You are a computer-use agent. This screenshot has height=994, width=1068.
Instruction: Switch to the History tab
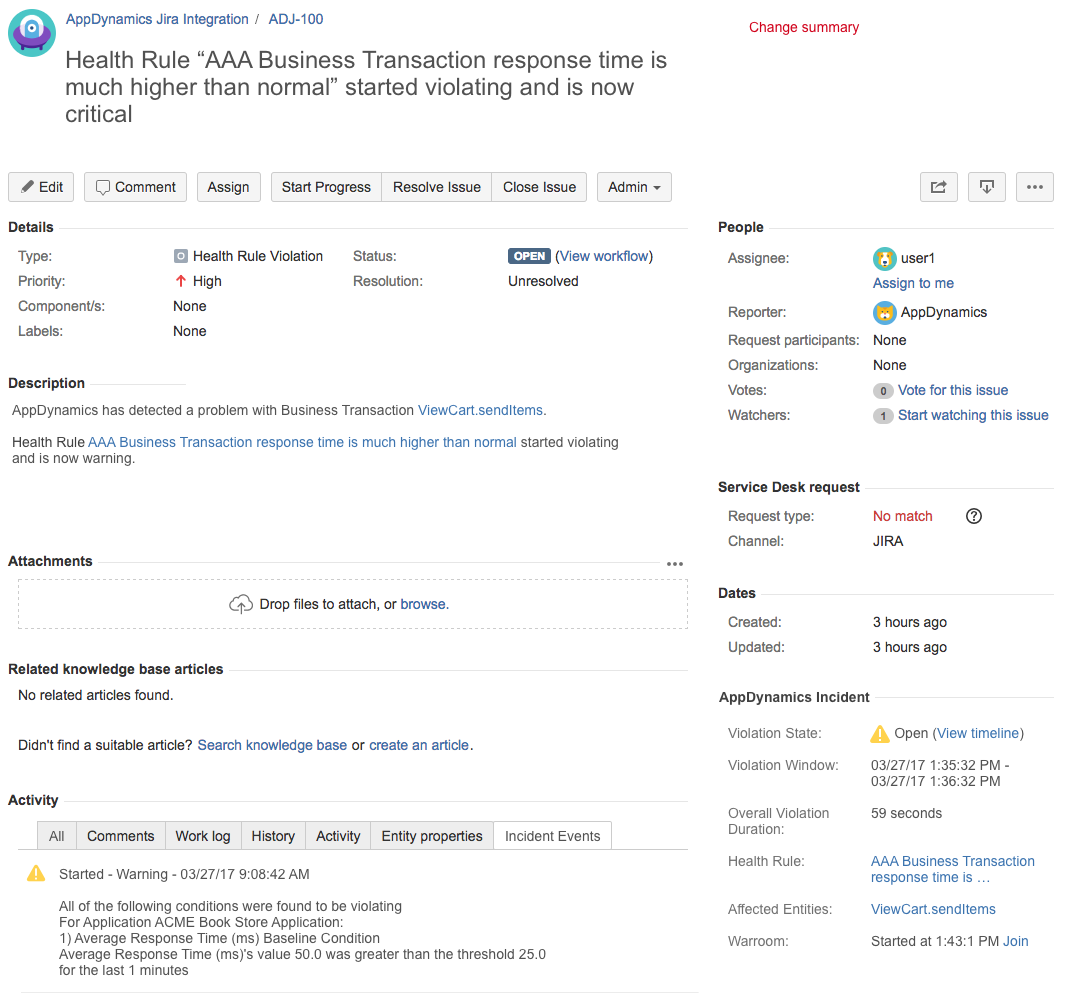(273, 836)
